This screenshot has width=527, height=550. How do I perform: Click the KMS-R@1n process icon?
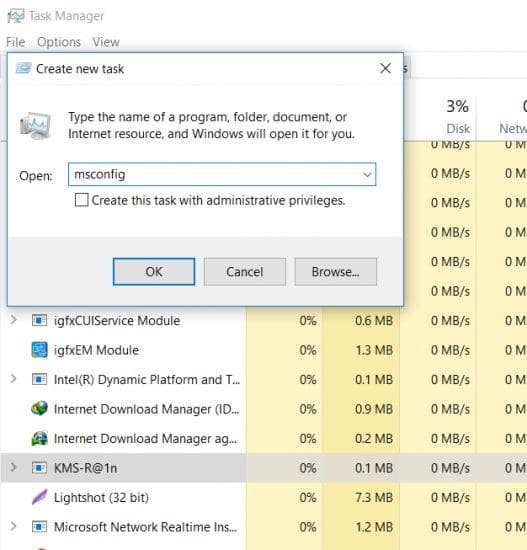click(x=39, y=468)
